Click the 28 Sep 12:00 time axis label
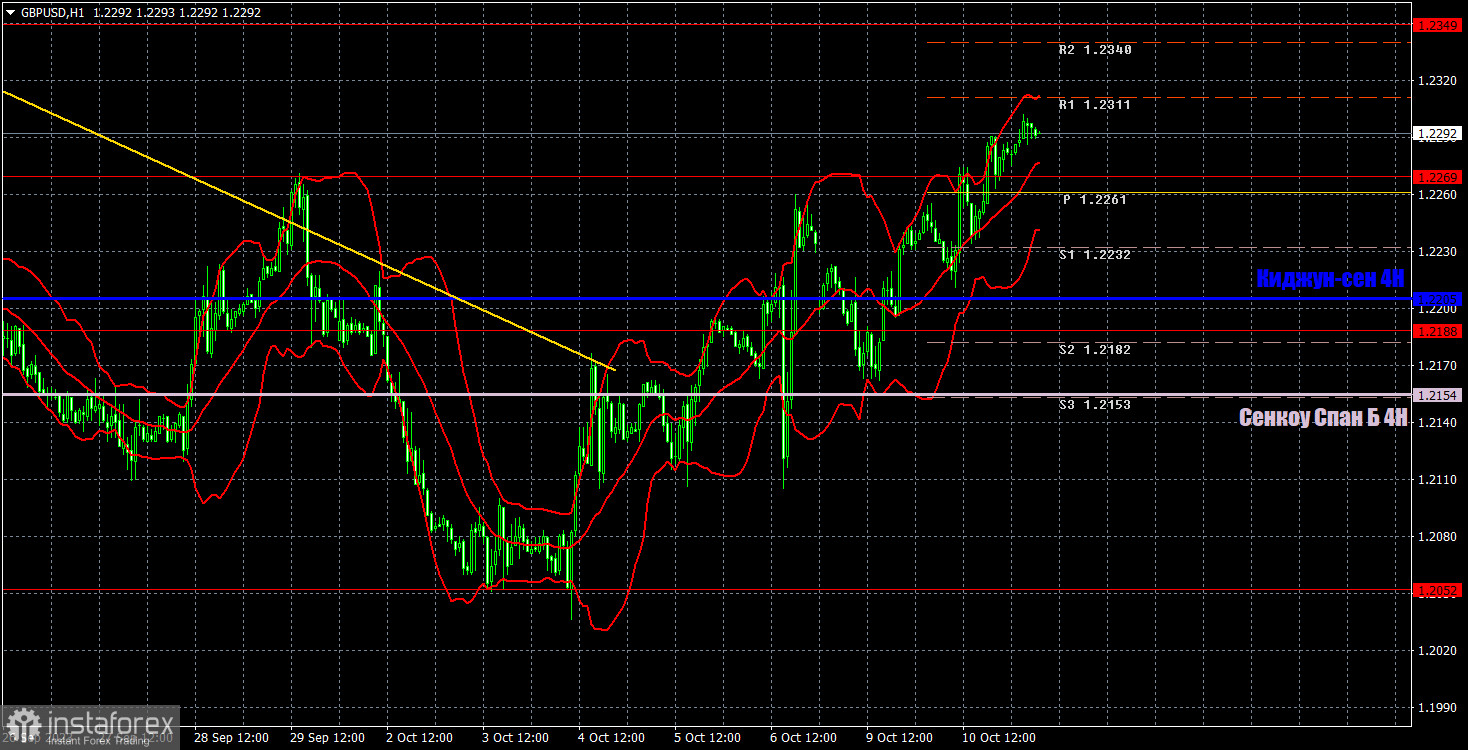Viewport: 1468px width, 750px height. 232,739
